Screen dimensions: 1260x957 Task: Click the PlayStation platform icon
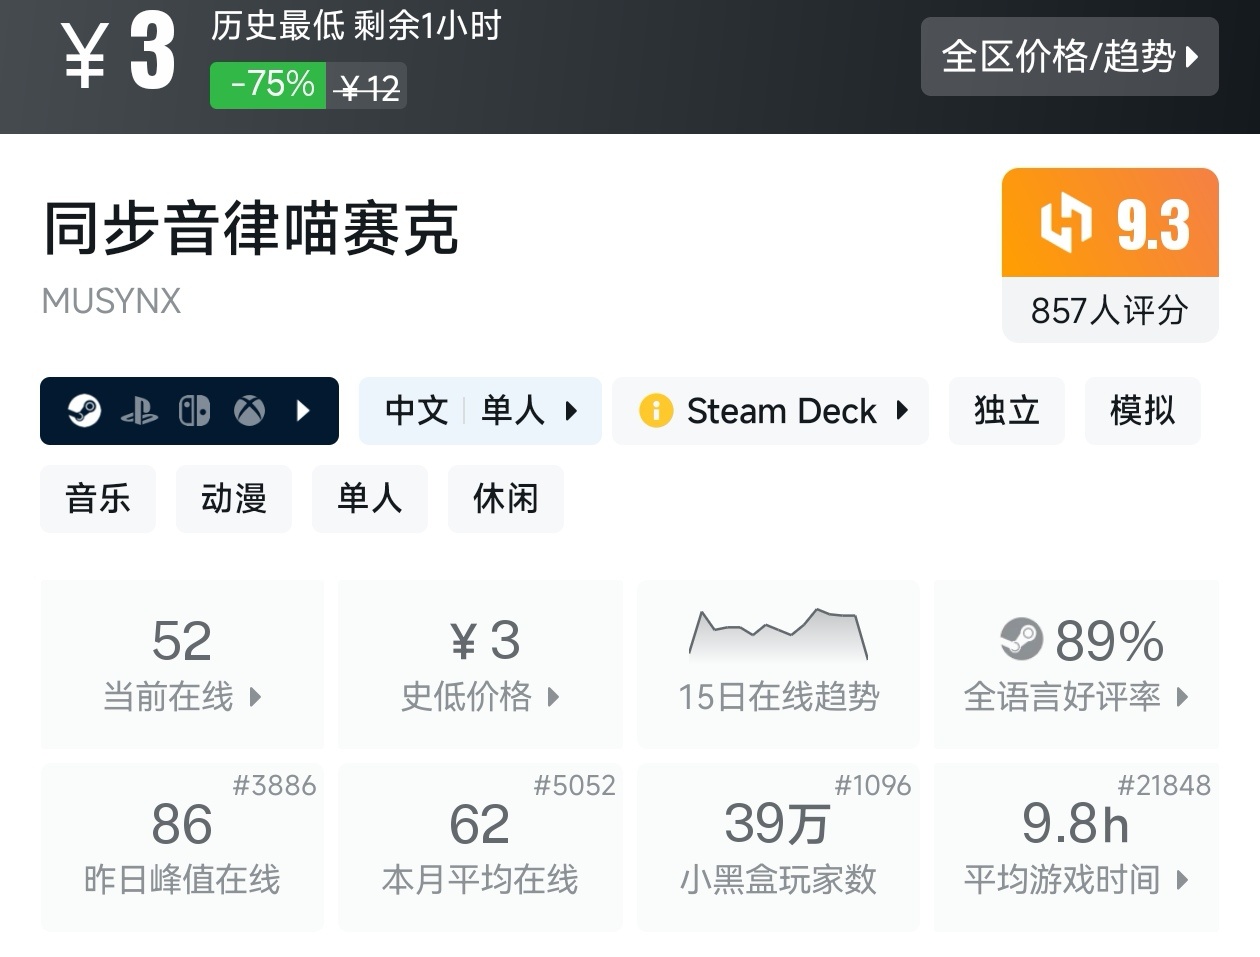(x=139, y=411)
